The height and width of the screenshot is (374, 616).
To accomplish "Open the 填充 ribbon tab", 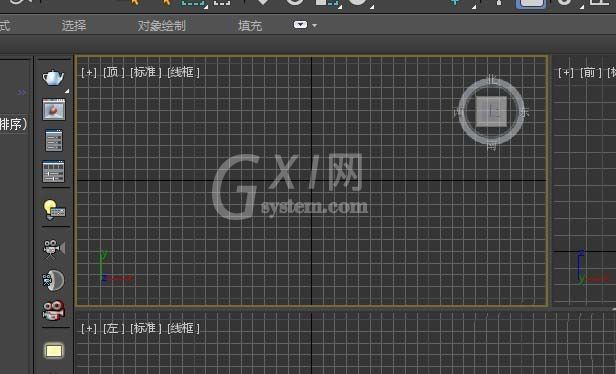I will pos(250,26).
